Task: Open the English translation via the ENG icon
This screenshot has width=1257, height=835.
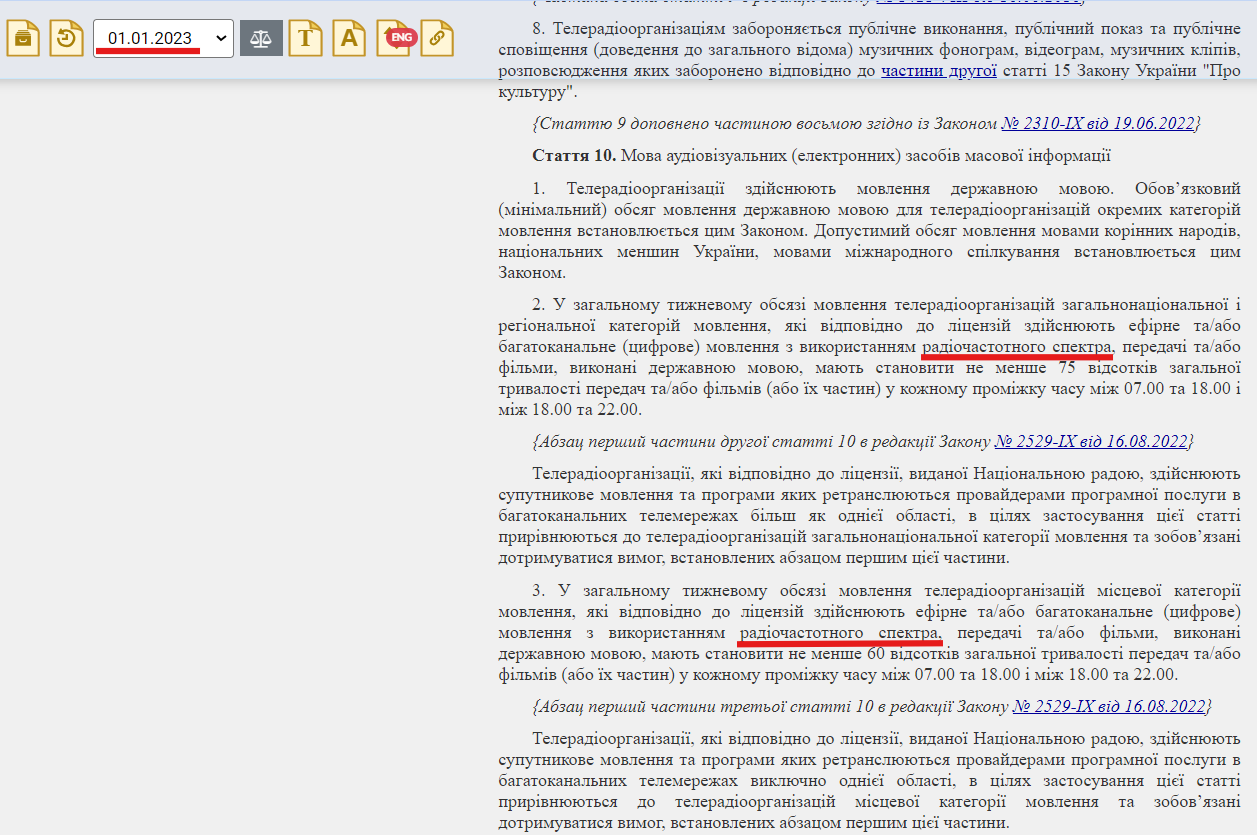Action: [x=394, y=37]
